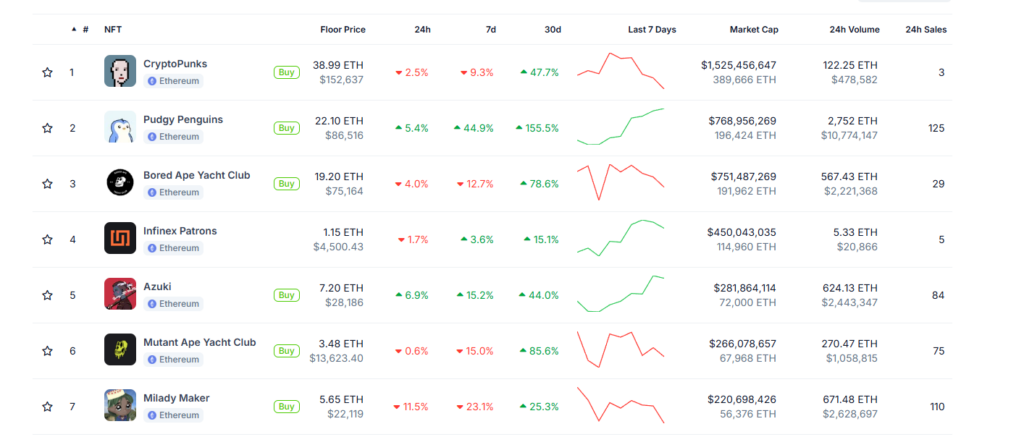1024x437 pixels.
Task: Click the Milady Maker Buy button
Action: [286, 406]
